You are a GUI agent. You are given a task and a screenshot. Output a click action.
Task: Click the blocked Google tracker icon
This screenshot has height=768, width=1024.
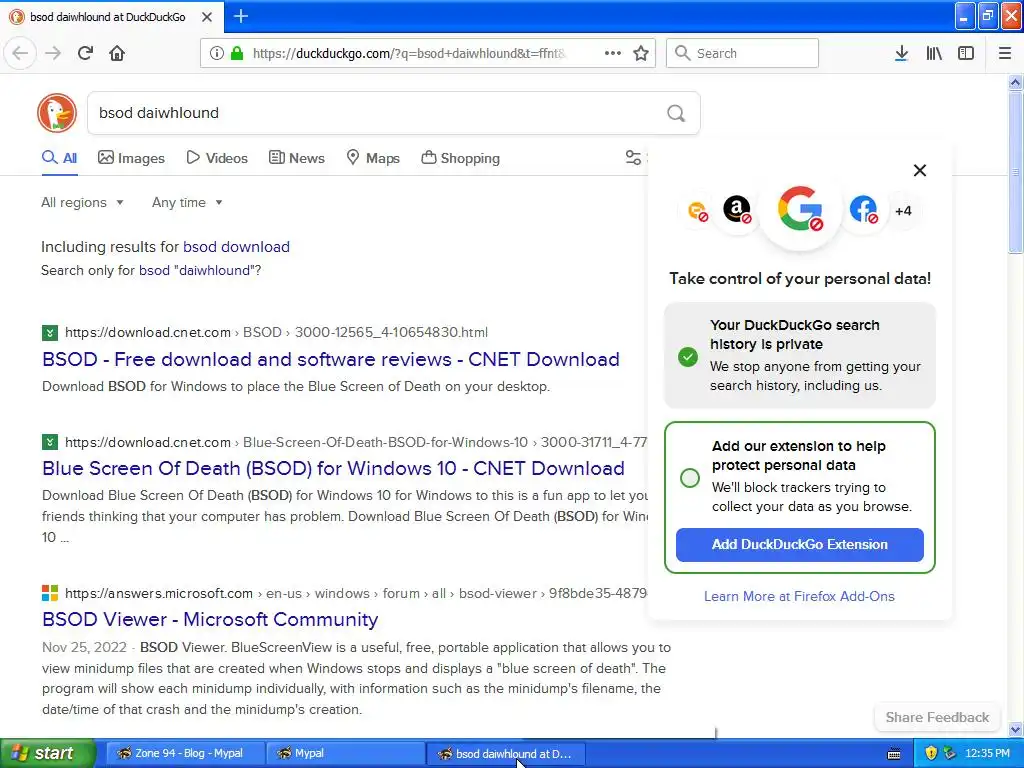point(800,210)
